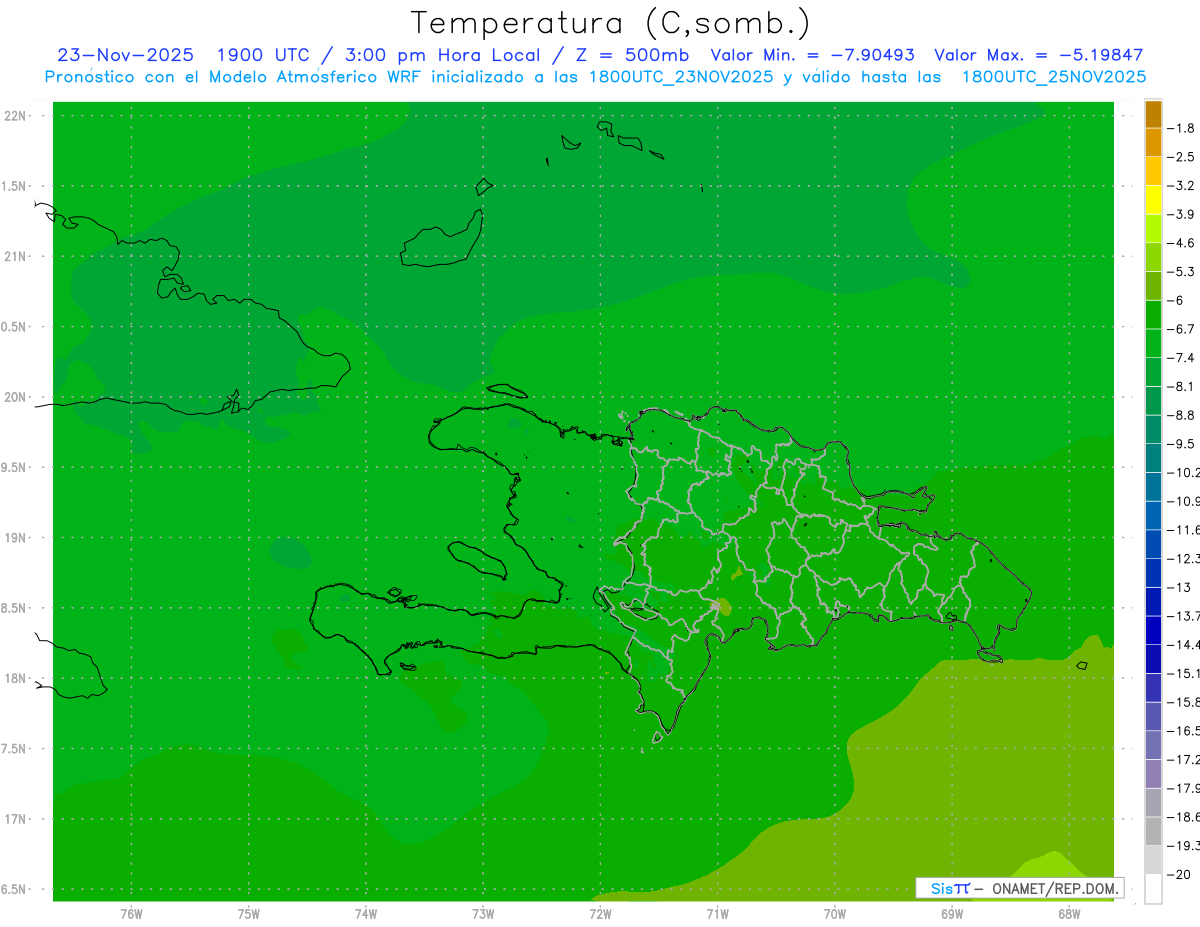Click the '-4.6' color scale label

pos(1181,243)
